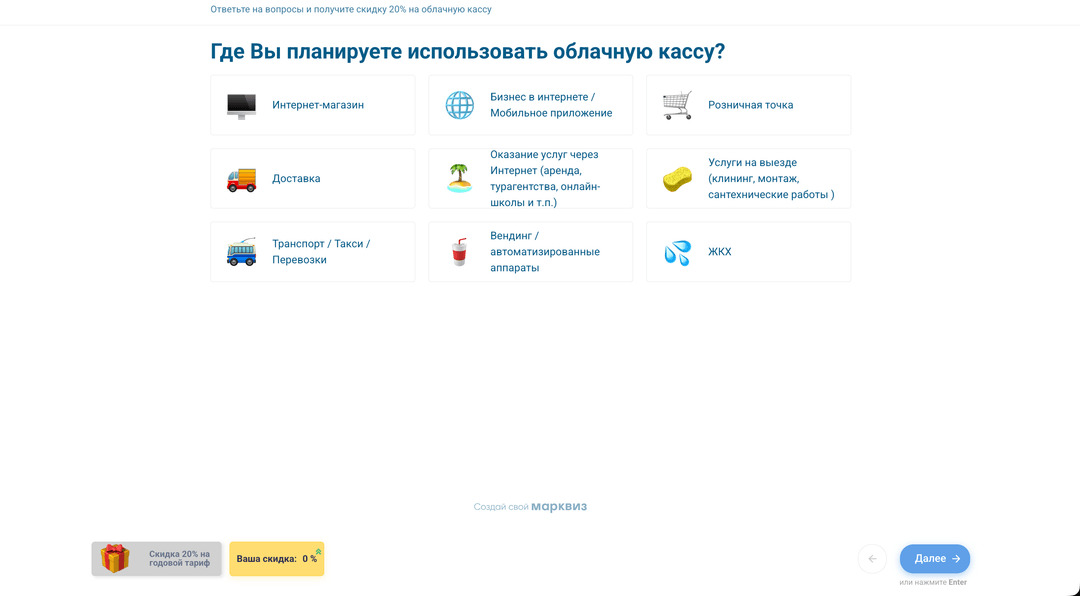Click the water droplets icon
This screenshot has height=596, width=1080.
(677, 252)
